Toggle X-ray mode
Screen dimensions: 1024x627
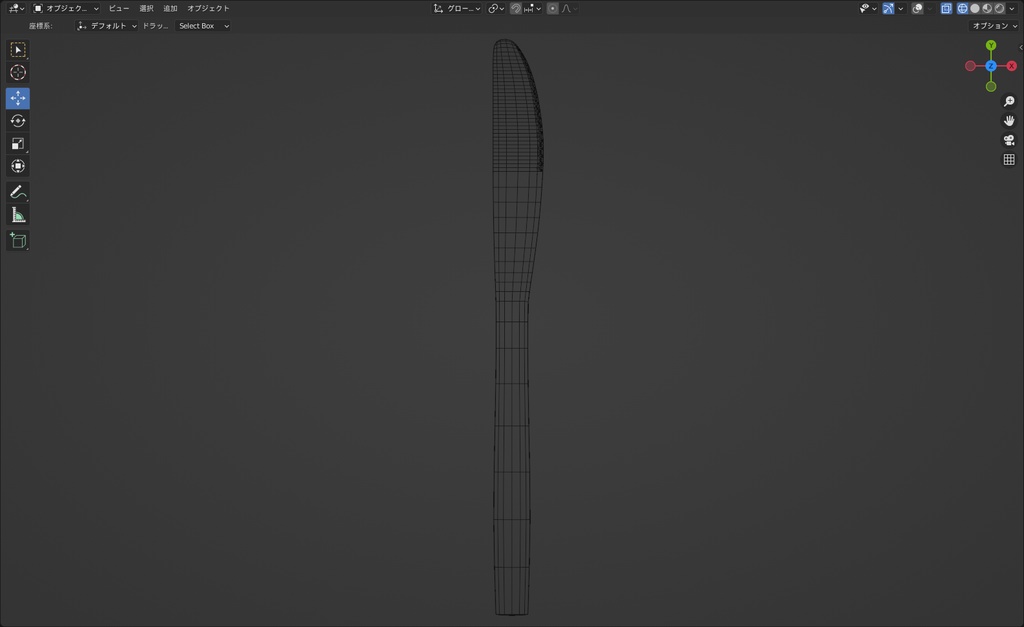[946, 8]
